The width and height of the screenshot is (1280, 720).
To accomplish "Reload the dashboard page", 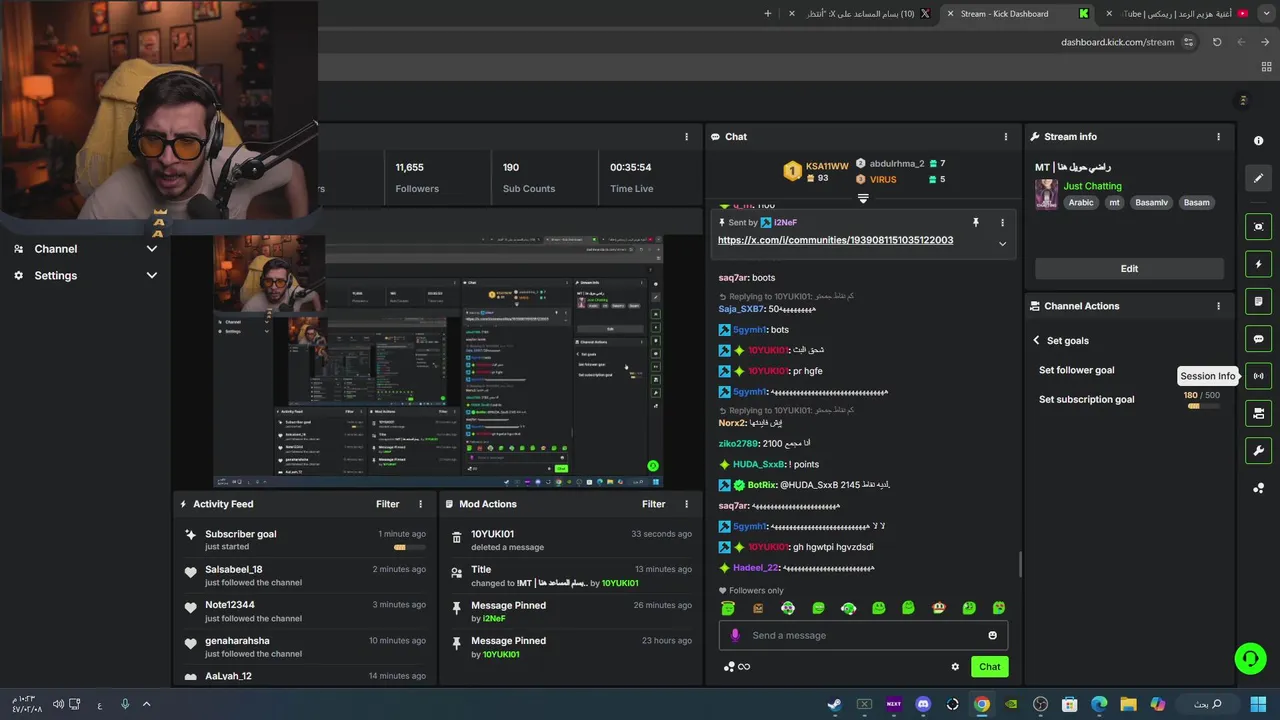I will pos(1217,42).
